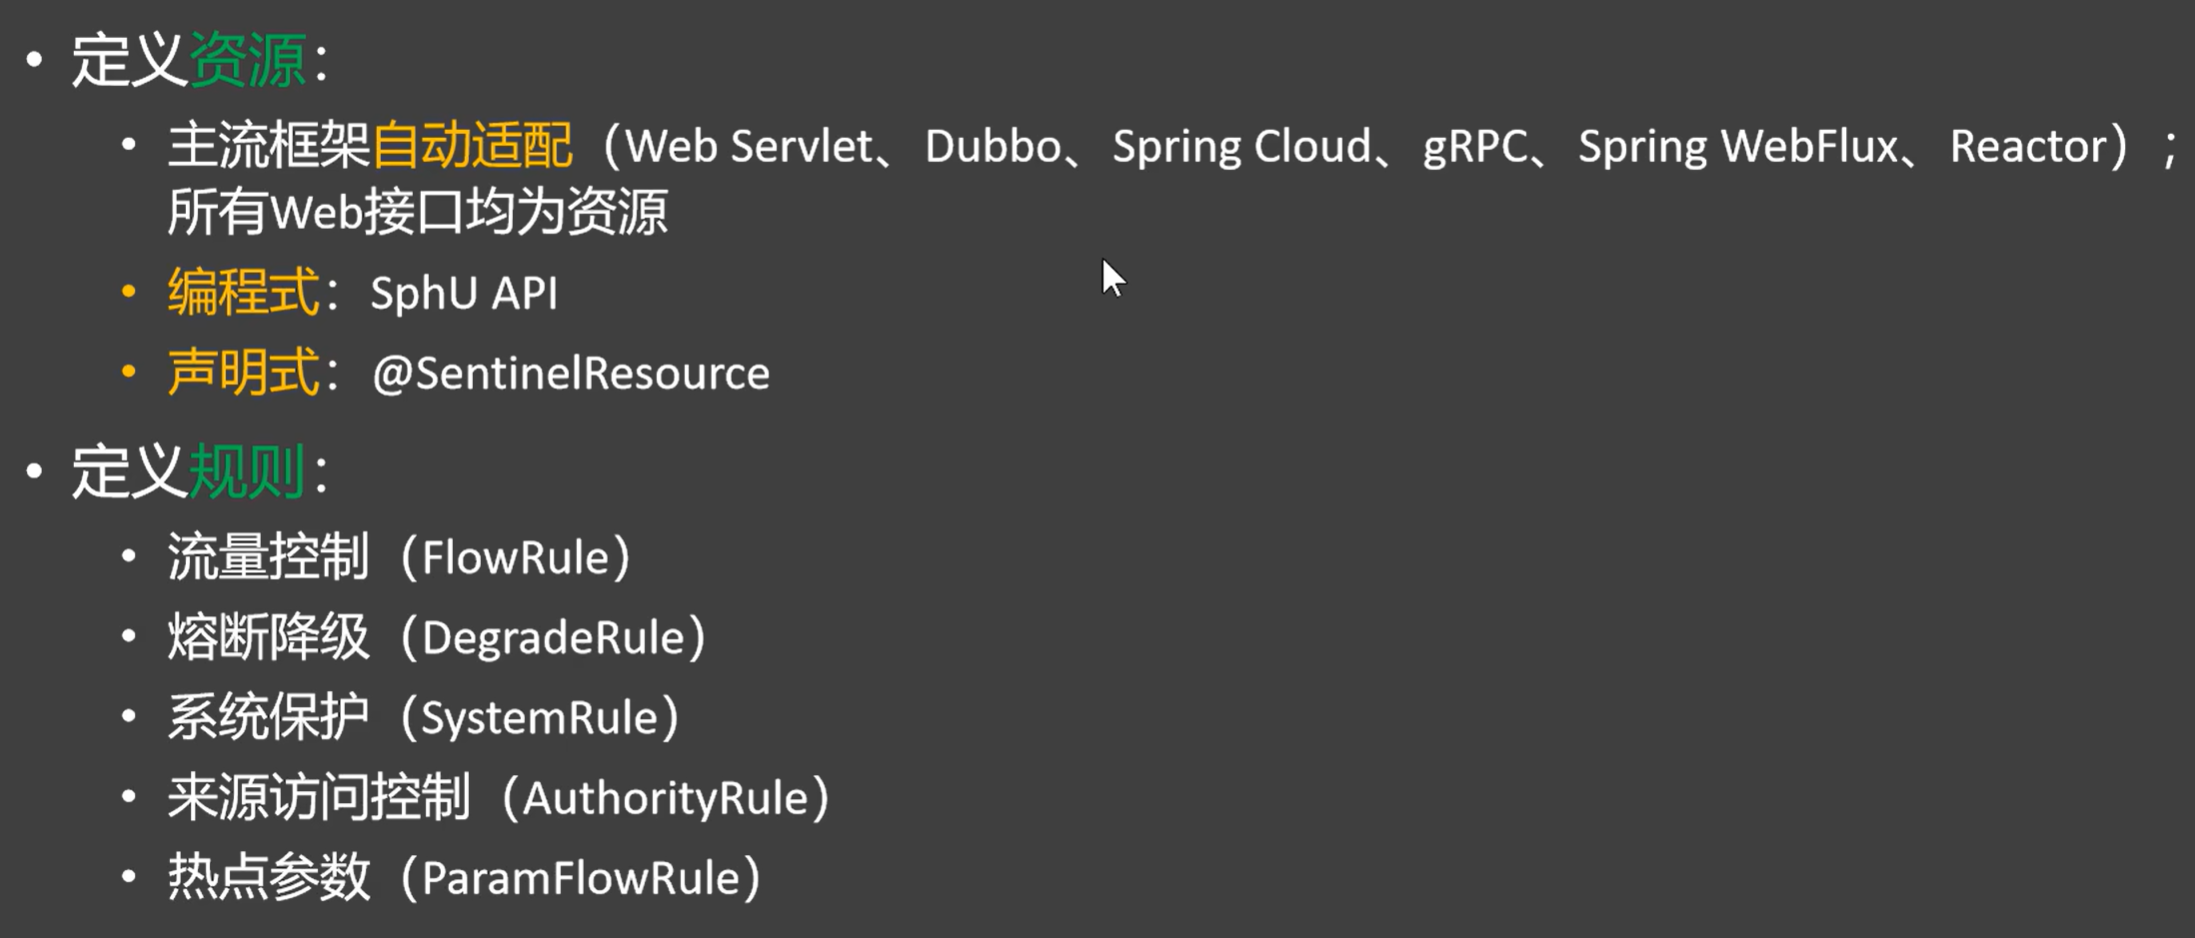Click the Spring Cloud text
The height and width of the screenshot is (938, 2195).
tap(1242, 148)
